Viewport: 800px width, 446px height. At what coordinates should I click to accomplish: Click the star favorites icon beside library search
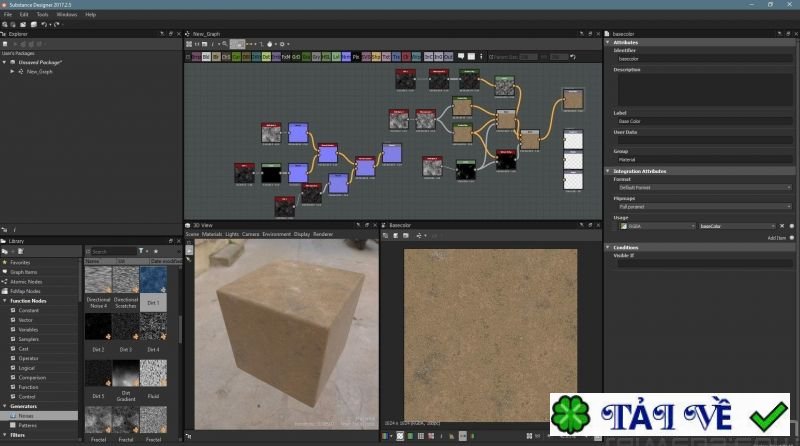[x=155, y=251]
